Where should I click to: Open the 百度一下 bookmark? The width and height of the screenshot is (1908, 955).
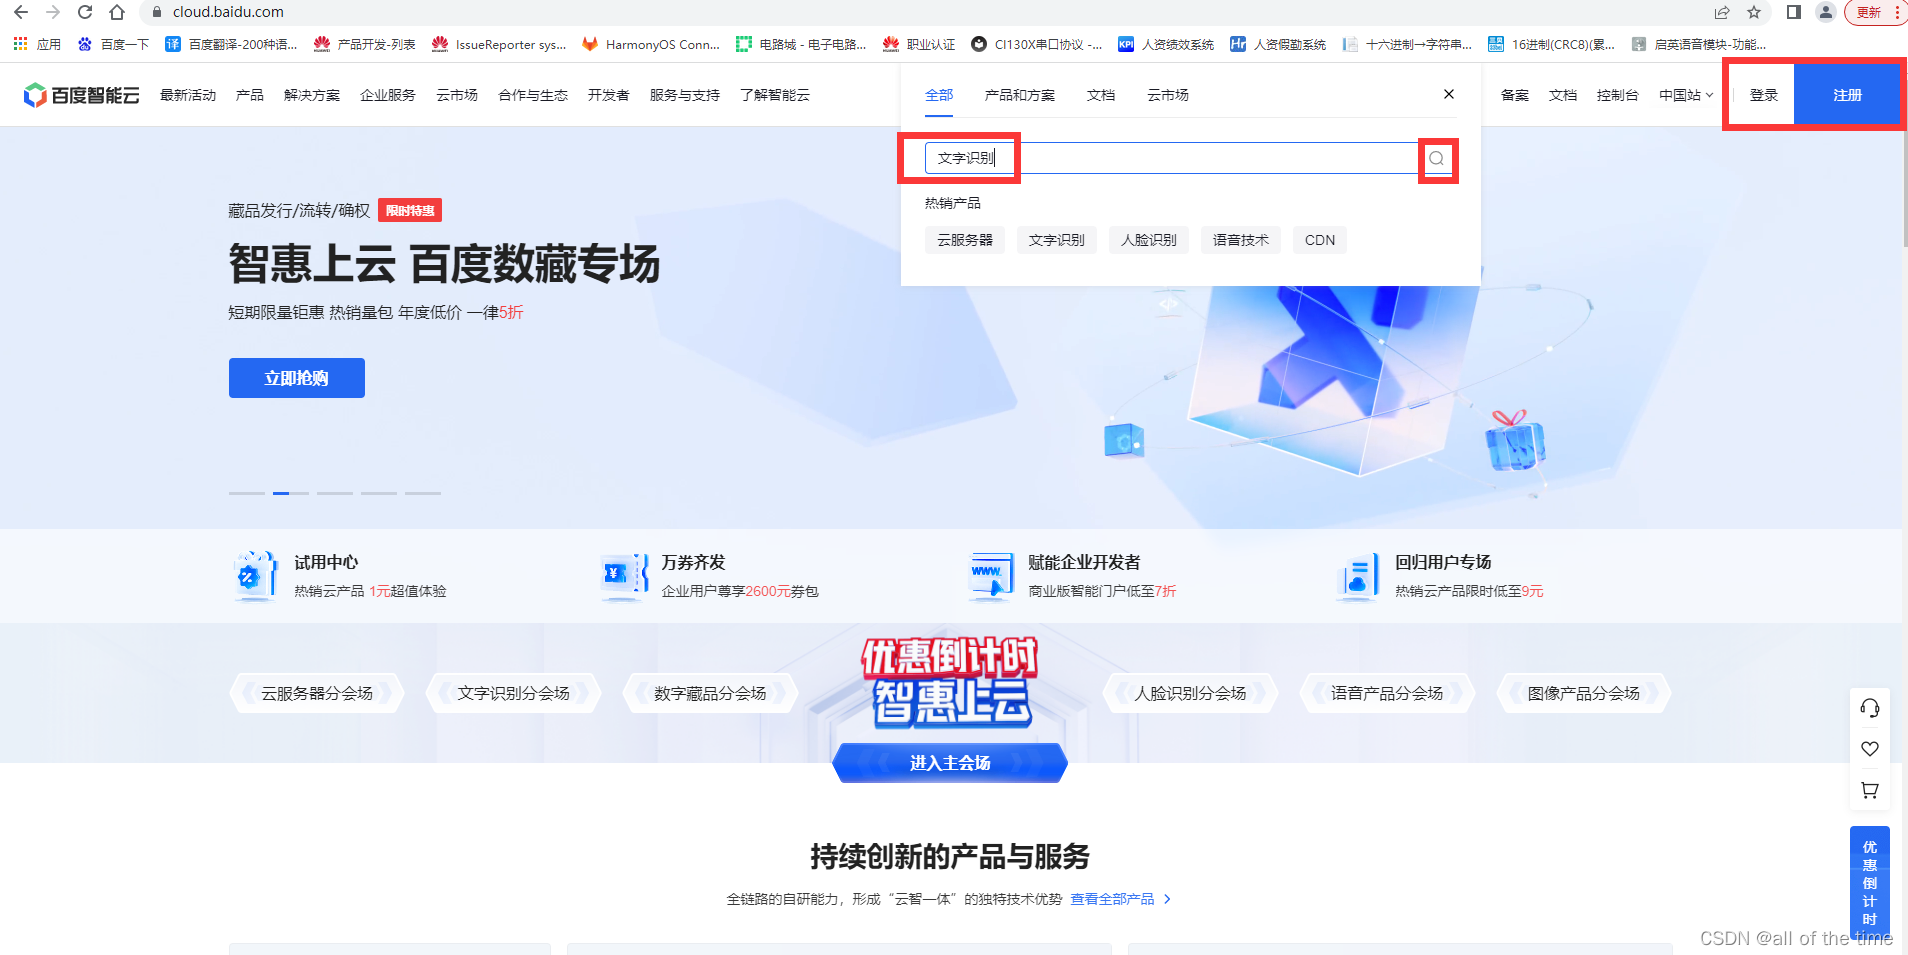click(x=113, y=44)
